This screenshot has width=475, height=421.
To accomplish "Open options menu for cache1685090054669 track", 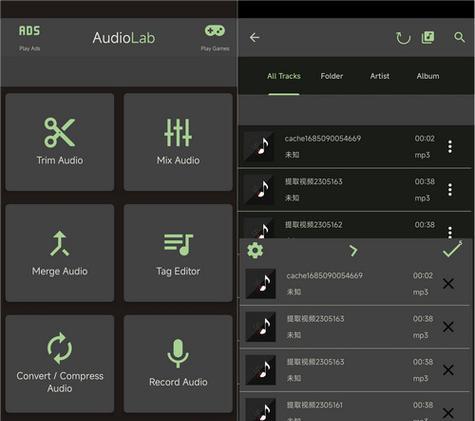I will click(x=450, y=147).
